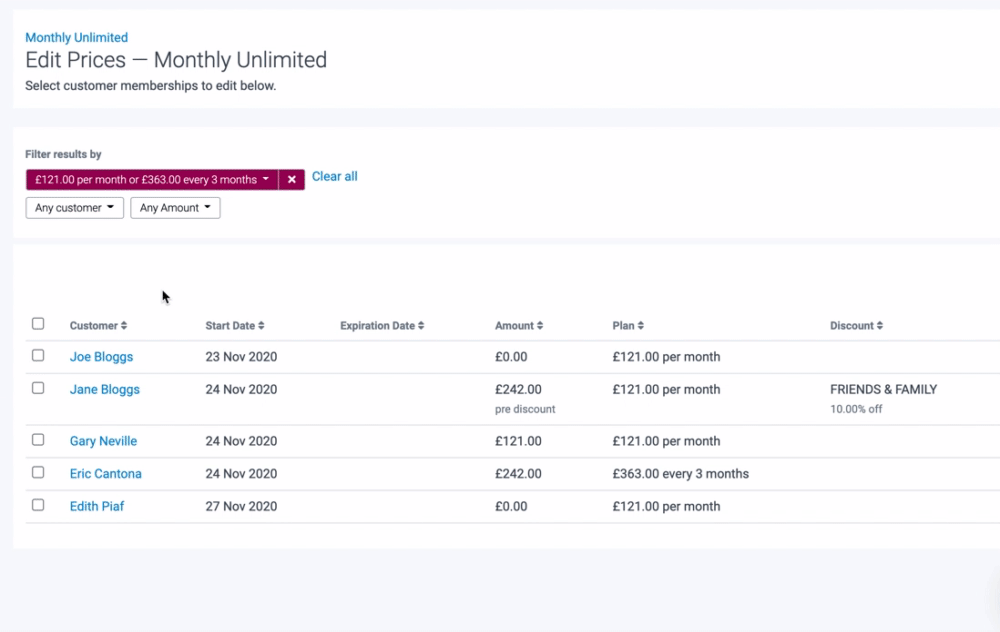Viewport: 1000px width, 632px height.
Task: Sort by Plan column sort icon
Action: point(641,326)
